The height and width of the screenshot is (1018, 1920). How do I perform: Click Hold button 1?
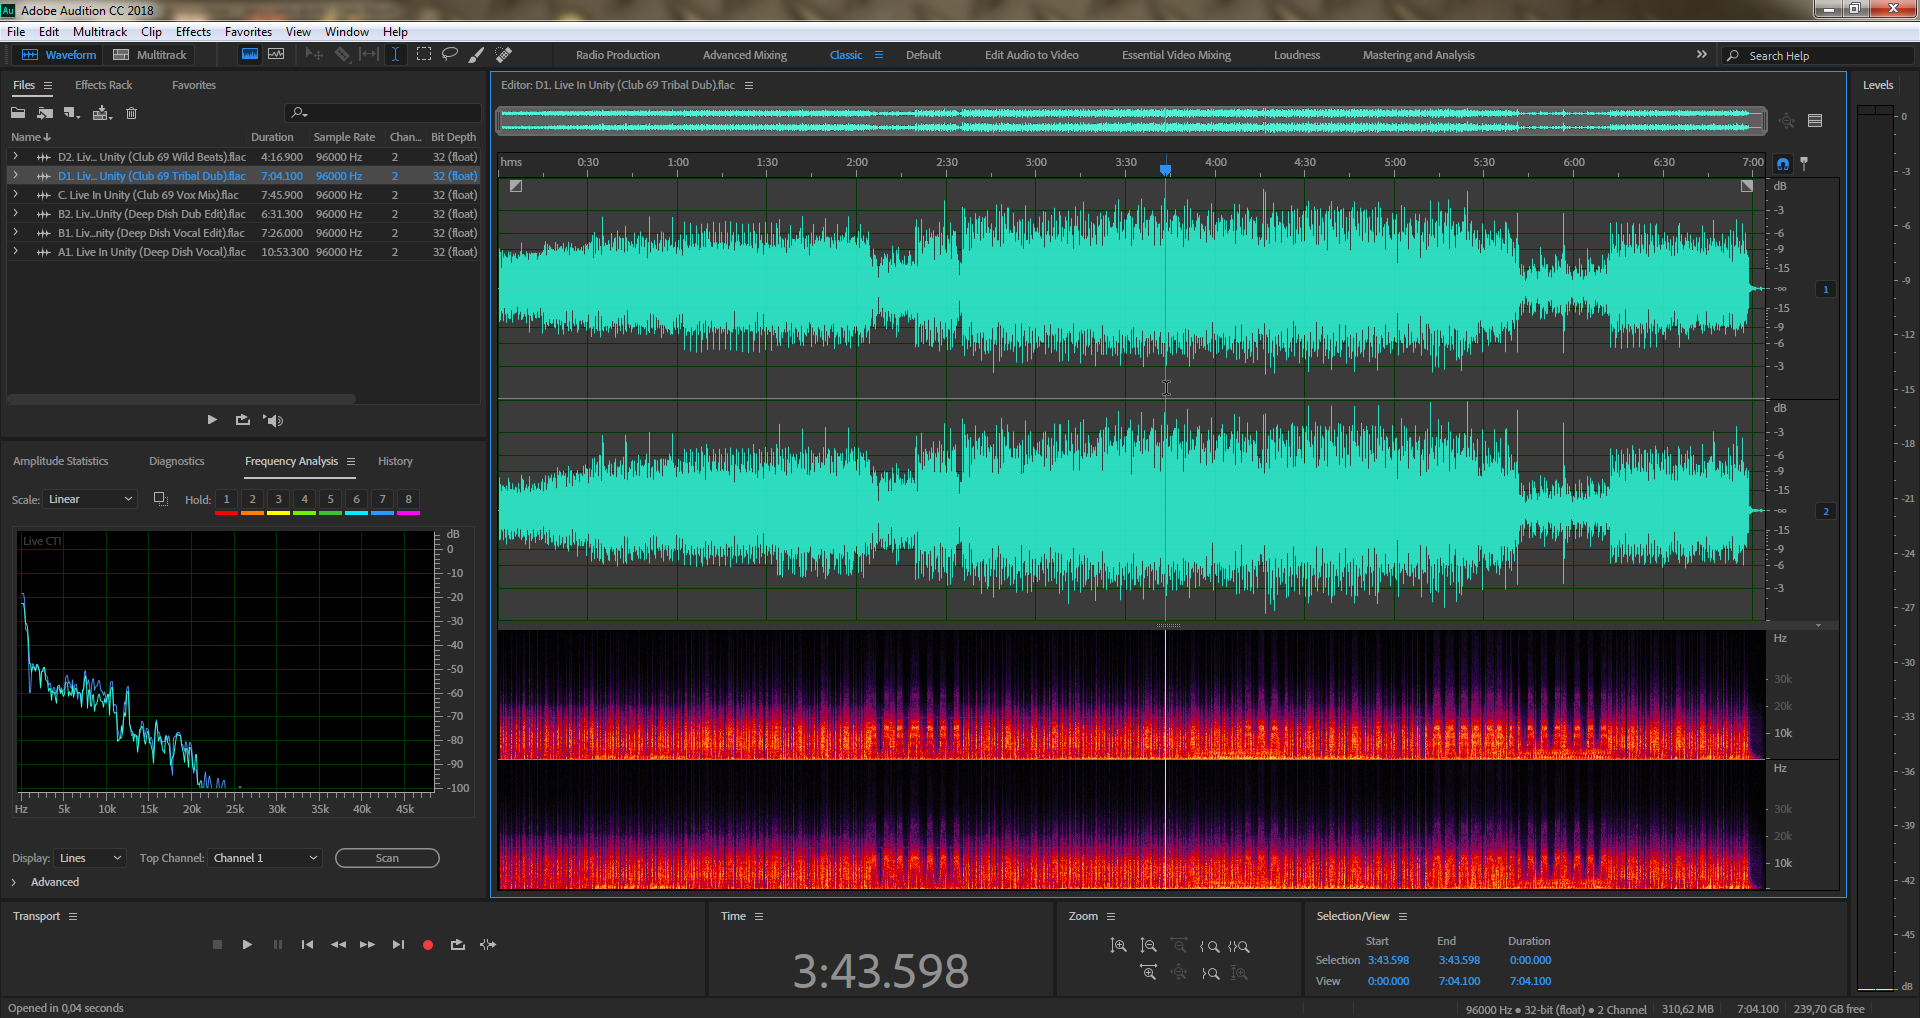(226, 499)
